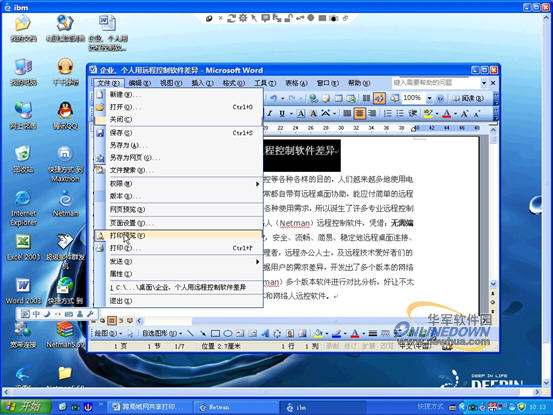The image size is (553, 415).
Task: Choose 退出 to exit Word
Action: (x=178, y=301)
